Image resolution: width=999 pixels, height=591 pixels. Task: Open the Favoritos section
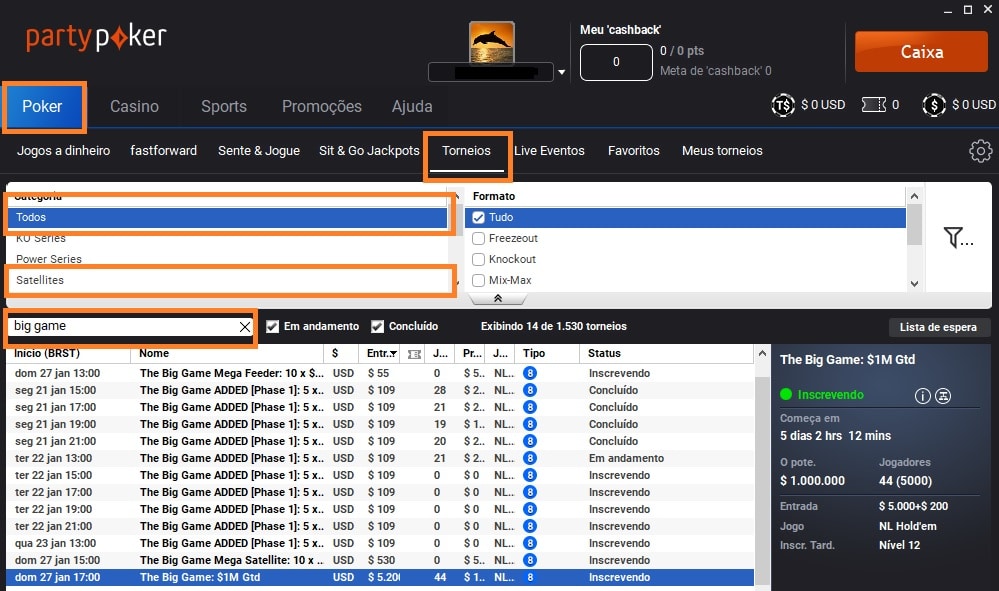pos(634,151)
